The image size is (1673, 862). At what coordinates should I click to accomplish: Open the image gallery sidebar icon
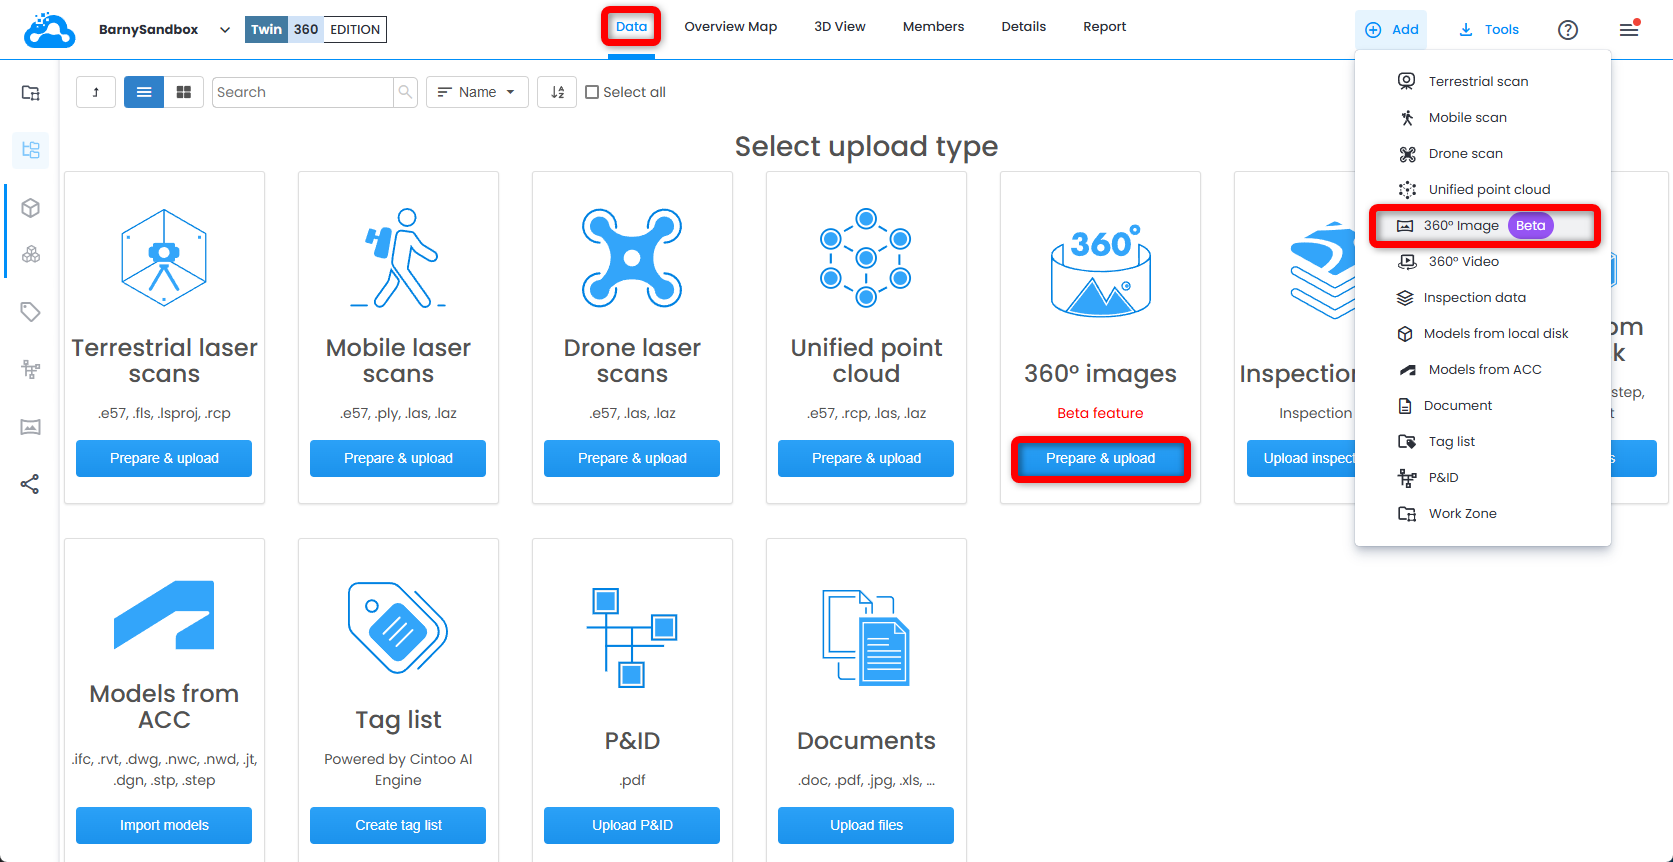pos(31,427)
